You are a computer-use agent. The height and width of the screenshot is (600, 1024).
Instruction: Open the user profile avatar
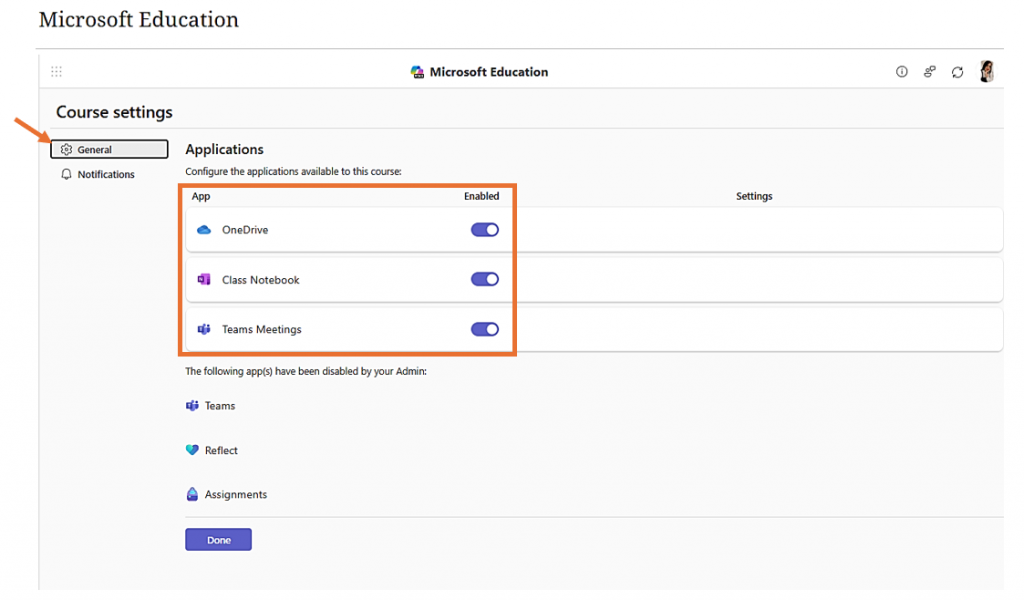pos(987,71)
